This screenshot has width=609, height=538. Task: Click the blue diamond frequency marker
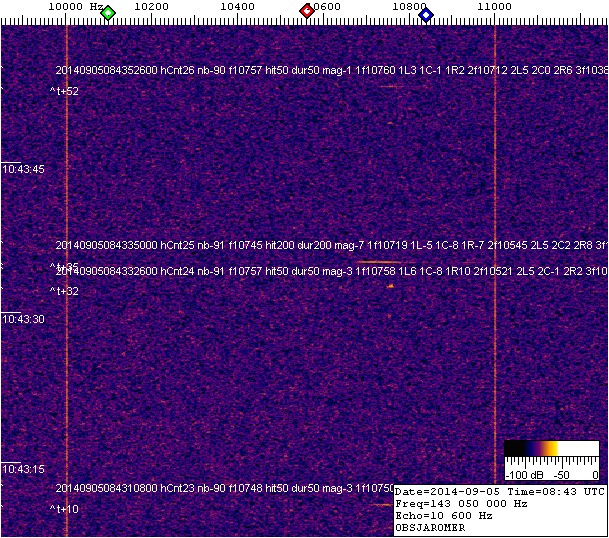pyautogui.click(x=426, y=14)
